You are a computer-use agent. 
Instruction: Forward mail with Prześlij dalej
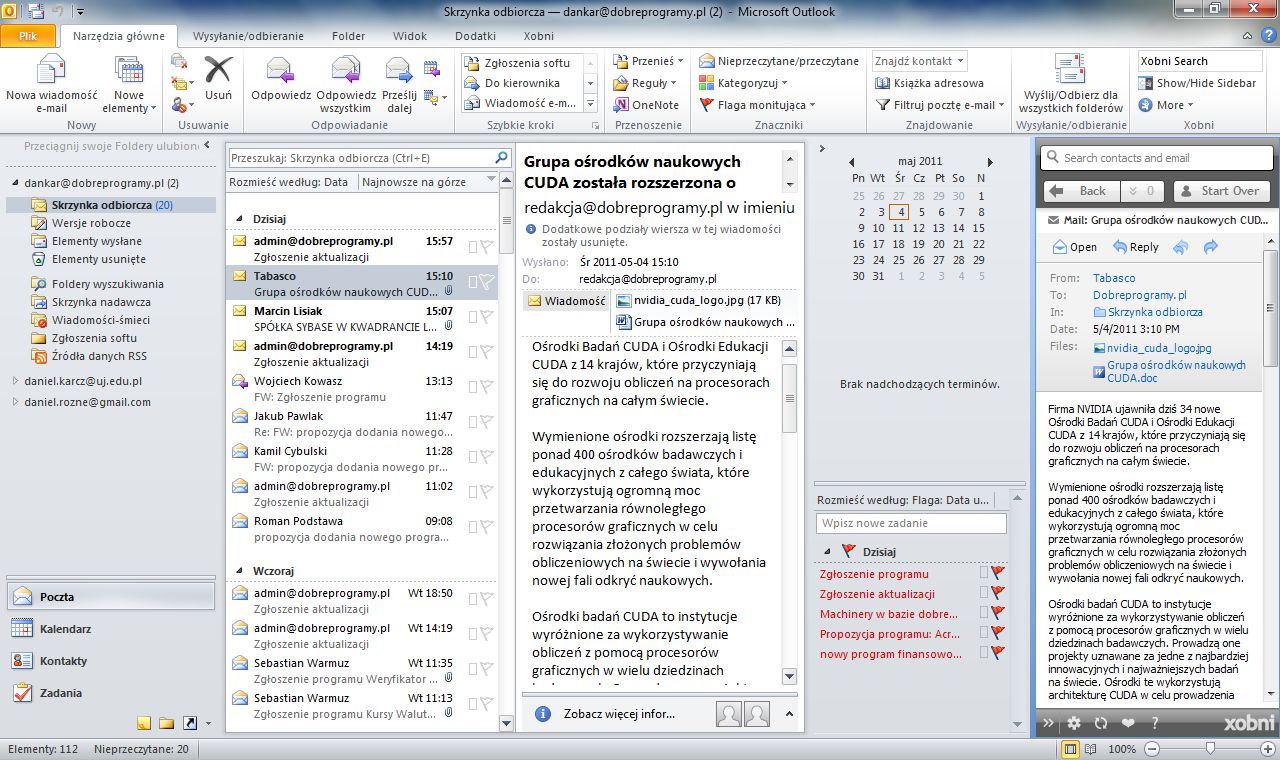399,85
